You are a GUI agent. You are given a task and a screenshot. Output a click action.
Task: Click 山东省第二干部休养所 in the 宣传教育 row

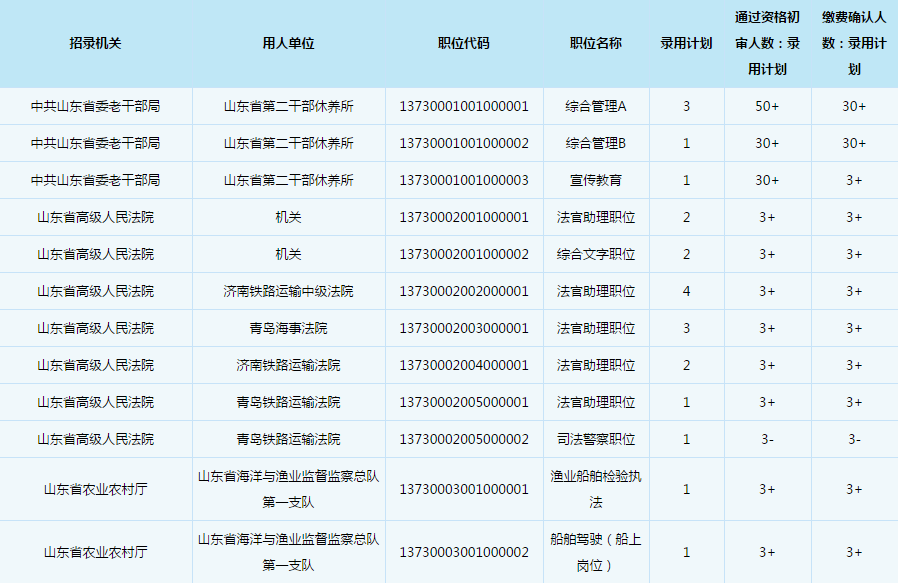(x=289, y=180)
